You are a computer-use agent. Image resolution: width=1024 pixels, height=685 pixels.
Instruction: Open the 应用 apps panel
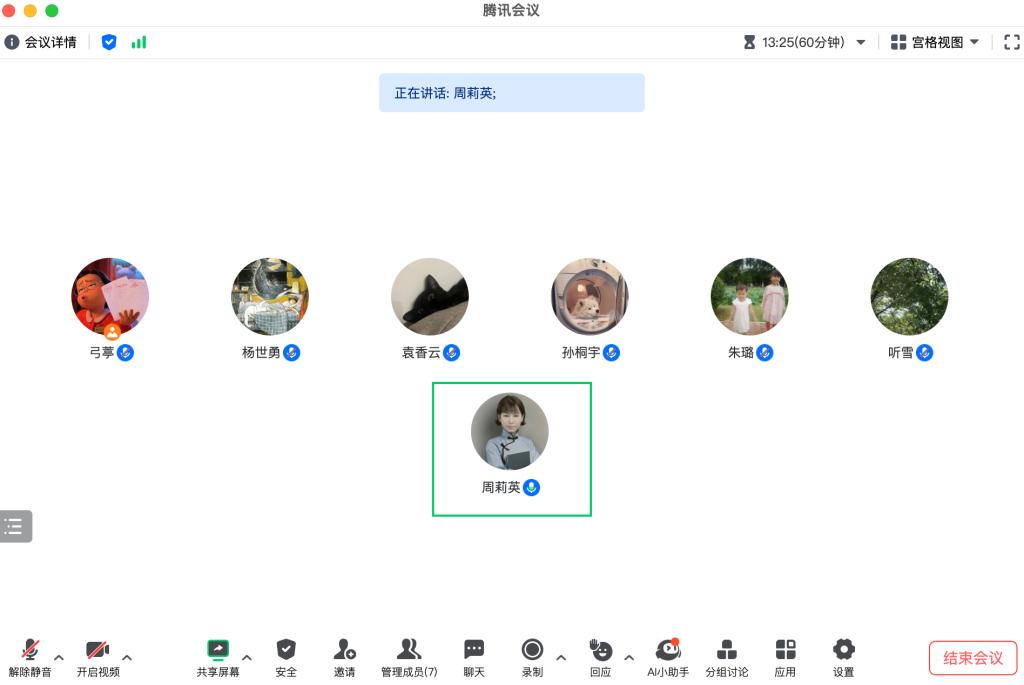(785, 658)
